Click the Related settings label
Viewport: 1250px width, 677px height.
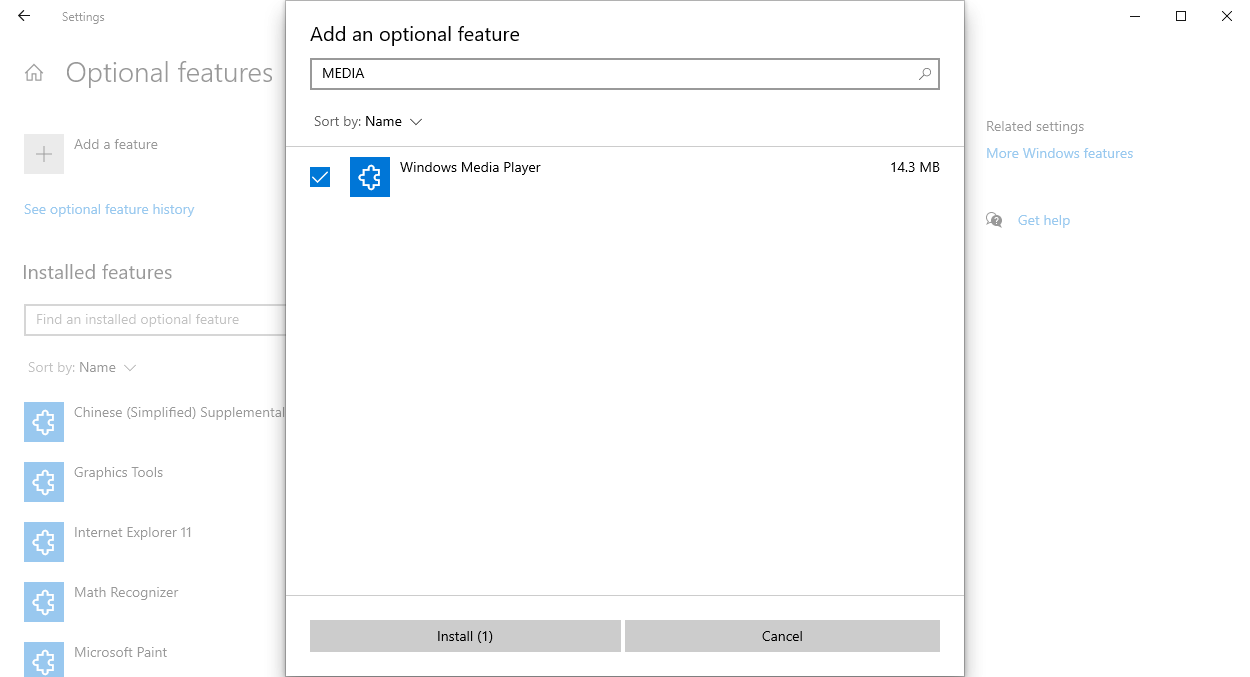click(x=1035, y=127)
